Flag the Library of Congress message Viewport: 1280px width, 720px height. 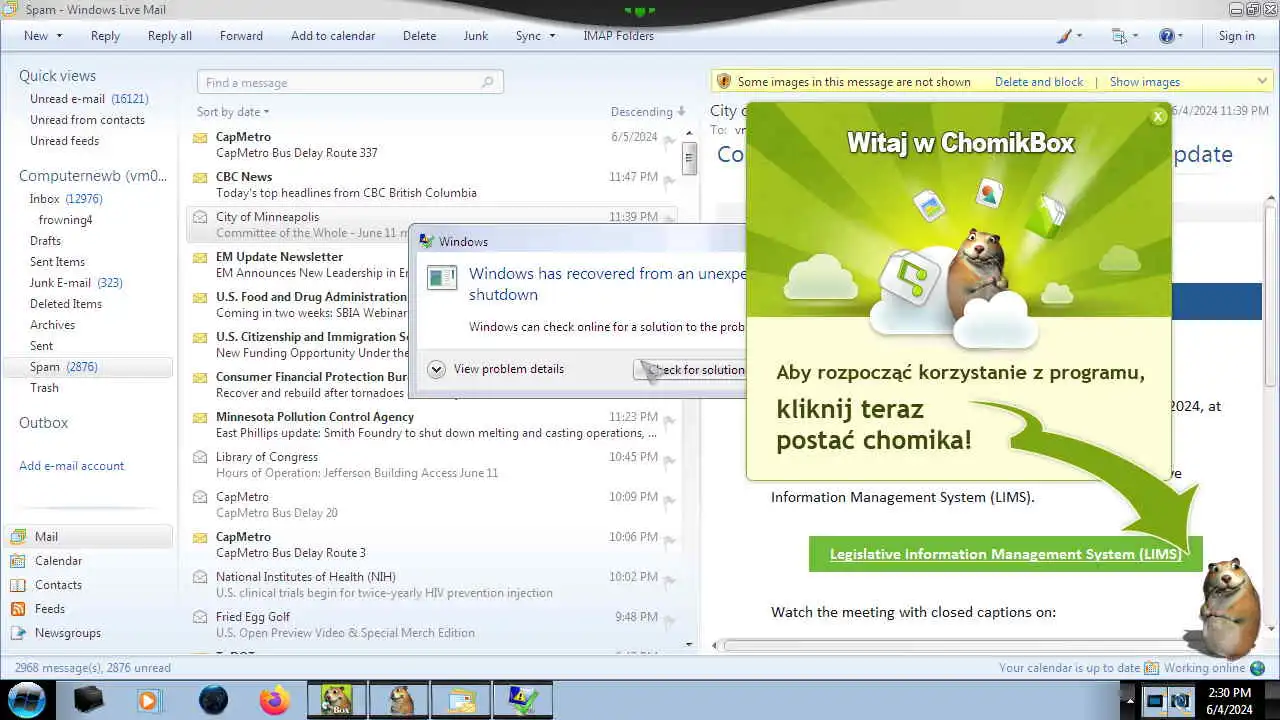[669, 463]
